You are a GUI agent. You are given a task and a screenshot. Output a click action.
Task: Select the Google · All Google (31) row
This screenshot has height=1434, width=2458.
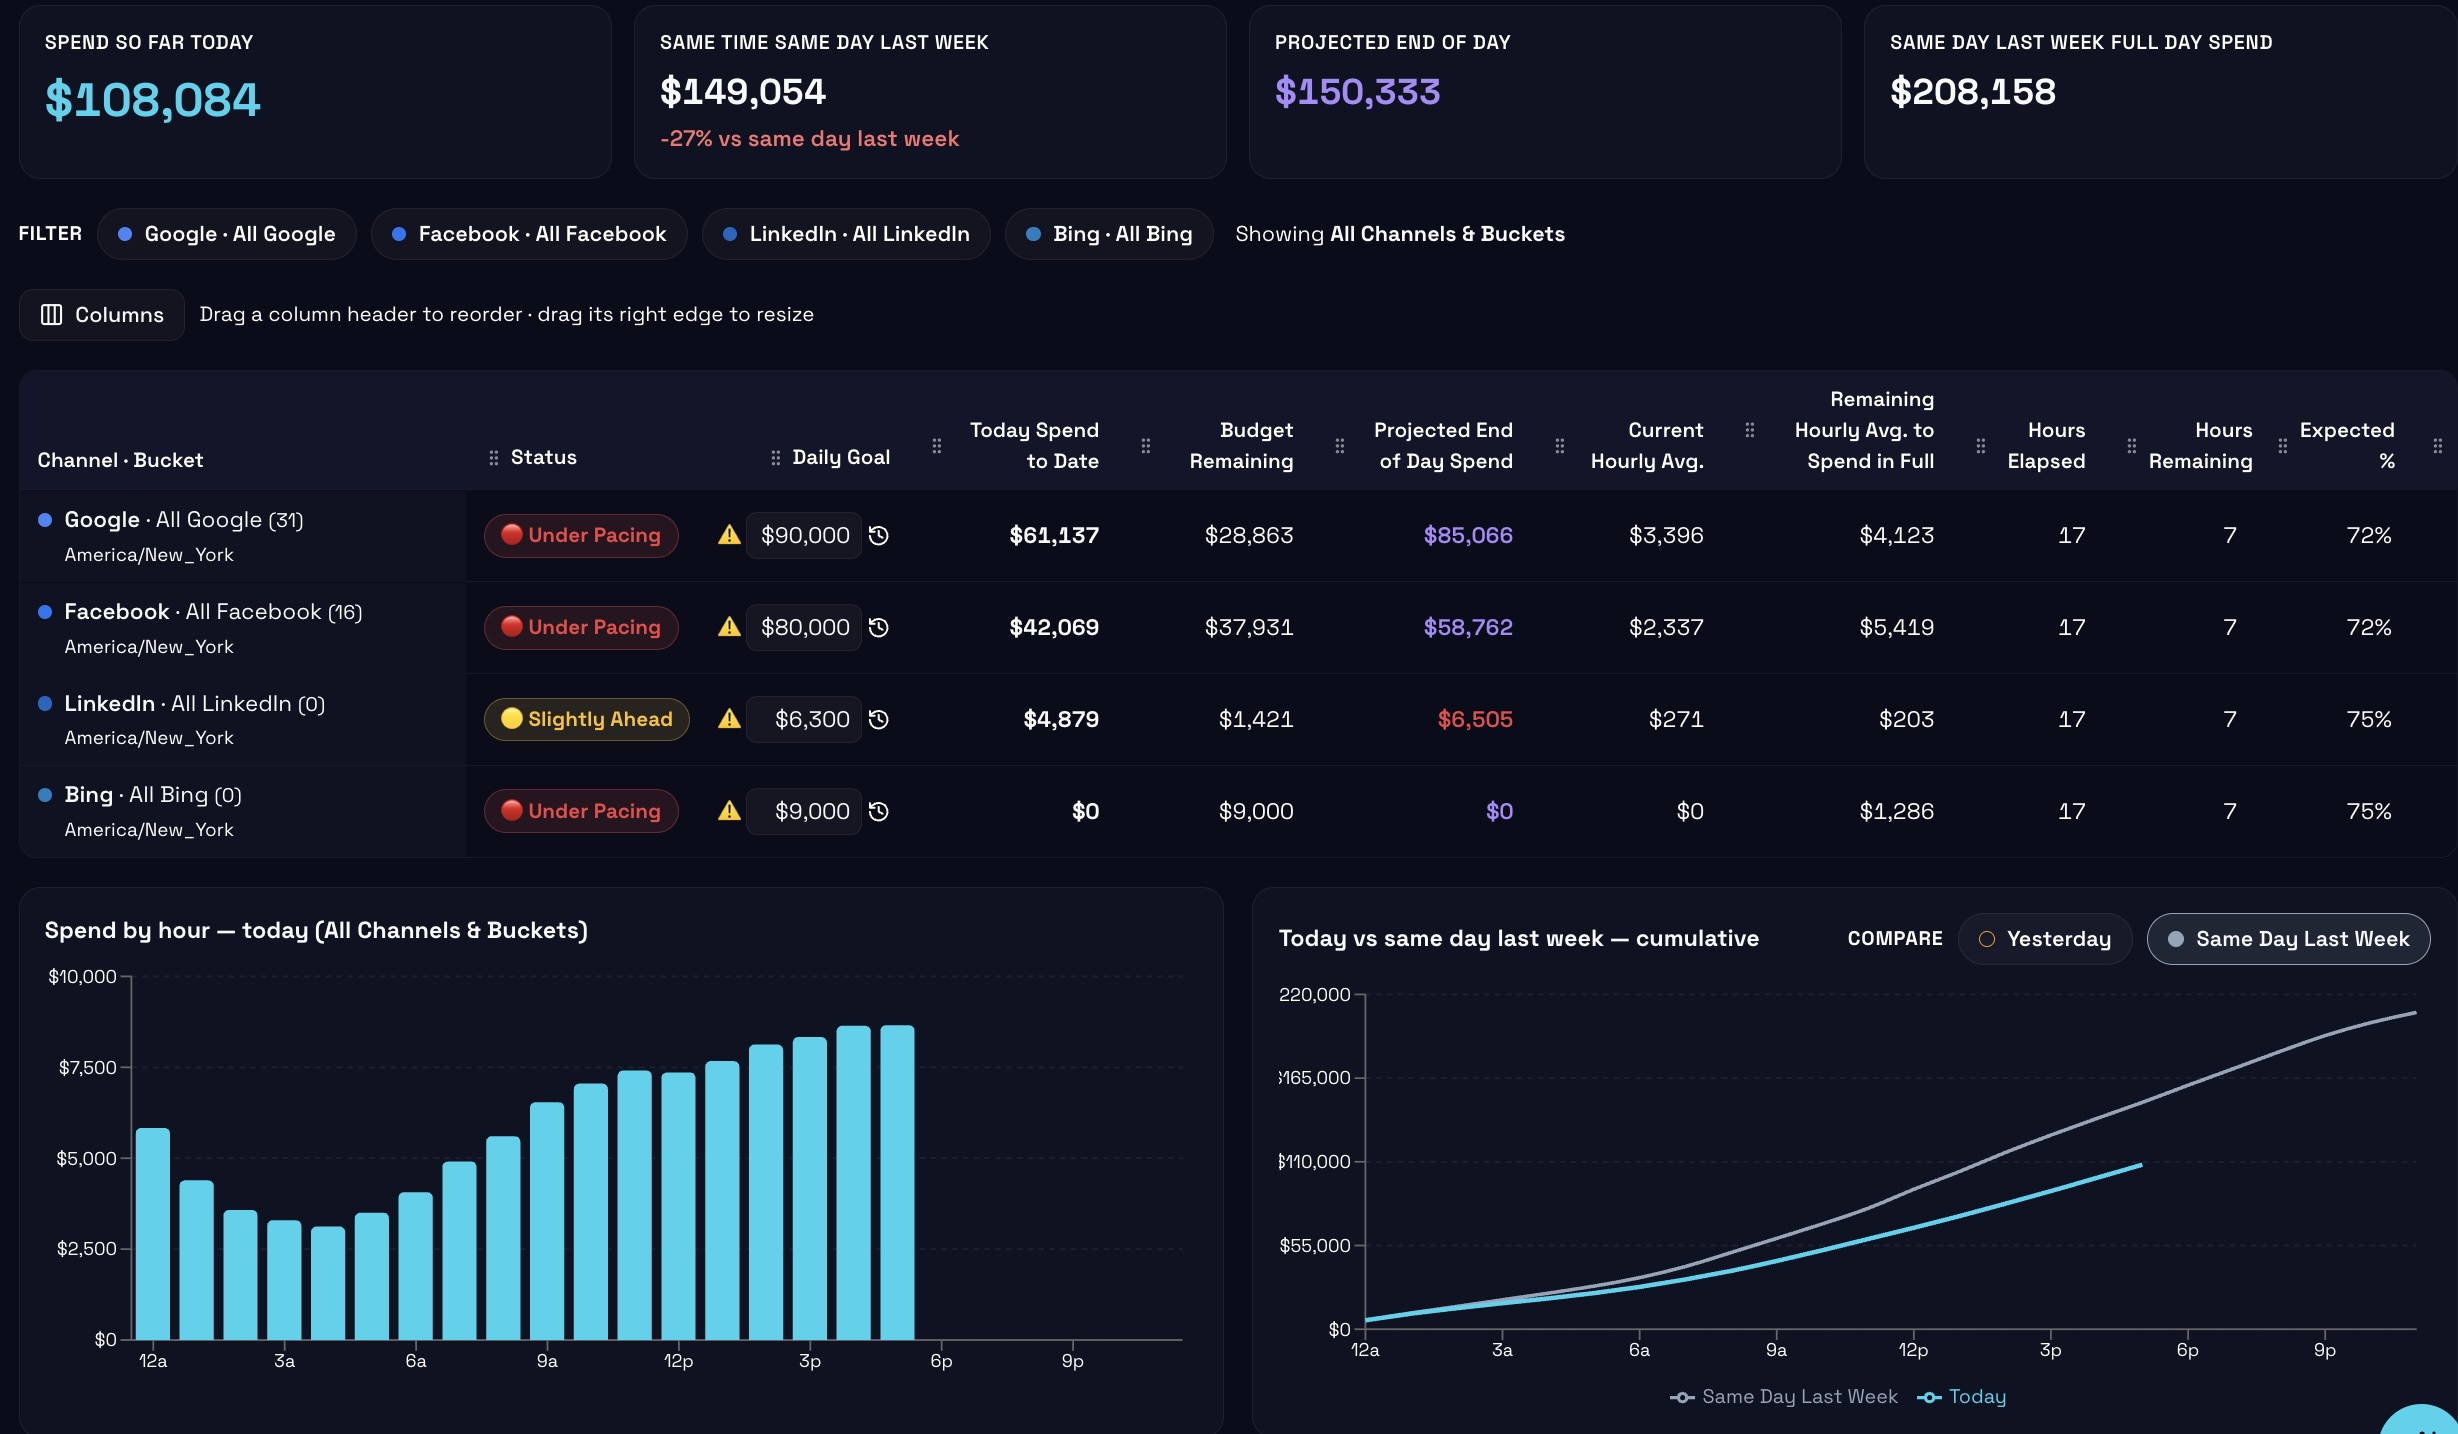pos(1236,536)
